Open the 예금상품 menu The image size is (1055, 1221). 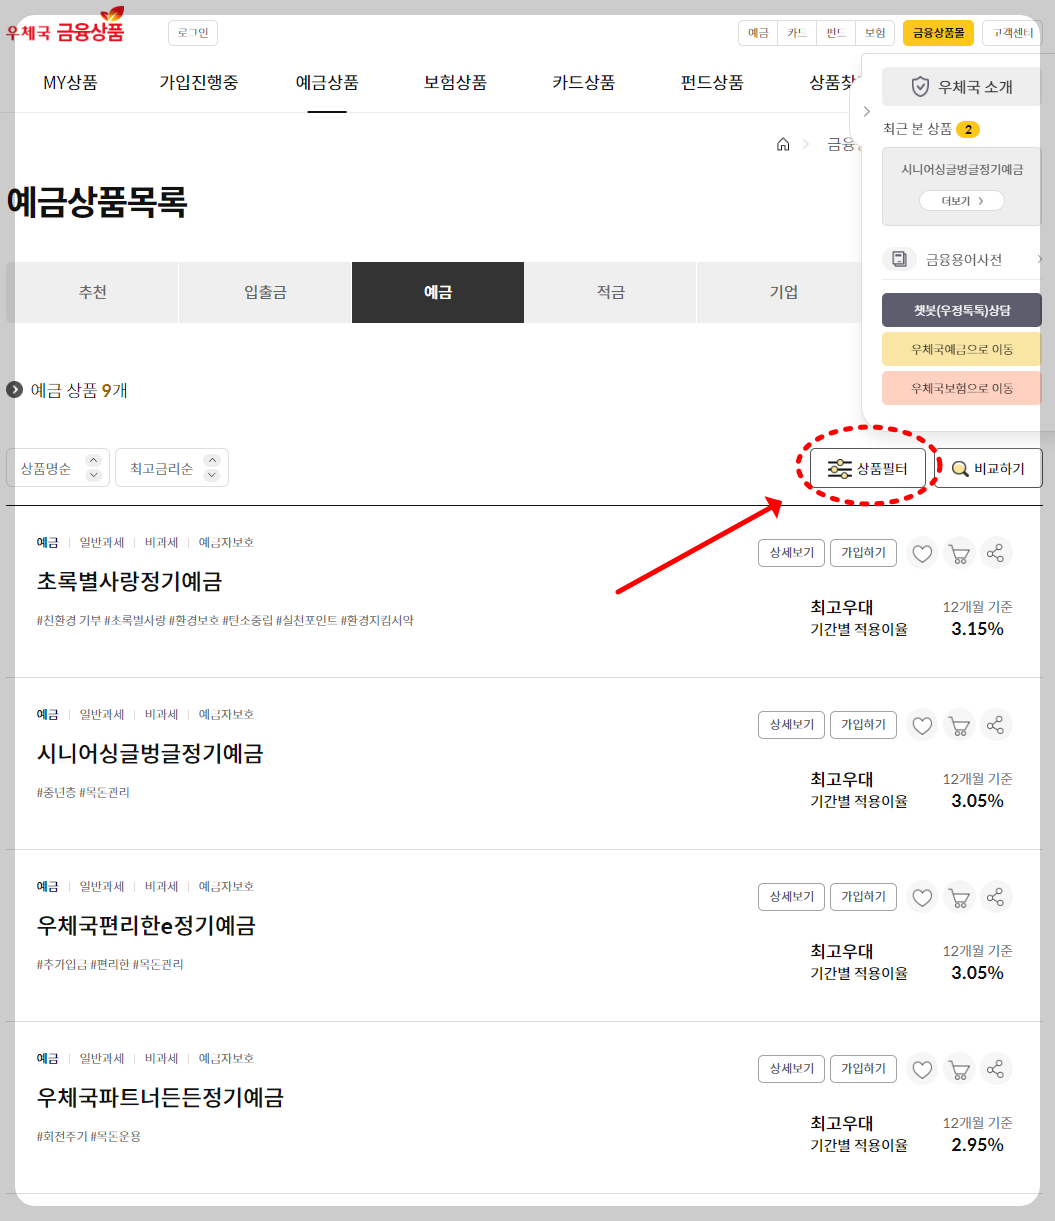point(327,82)
